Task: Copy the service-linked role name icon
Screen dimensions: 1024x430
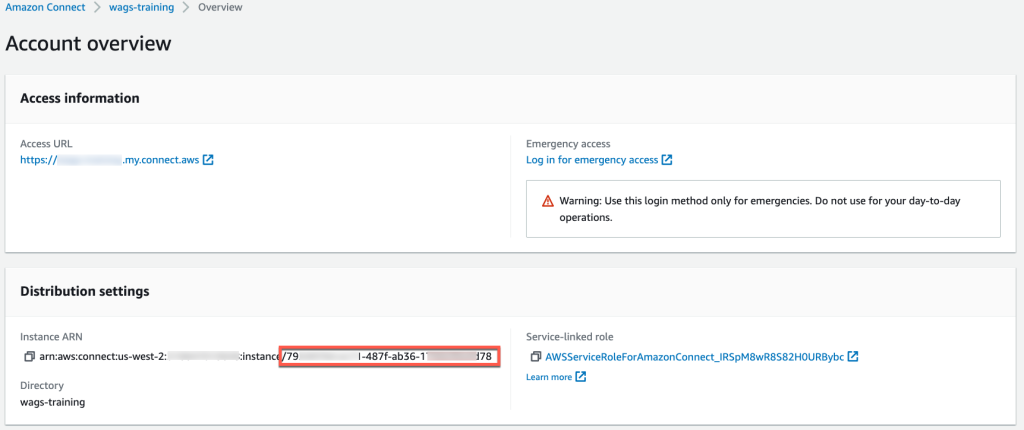Action: 536,357
